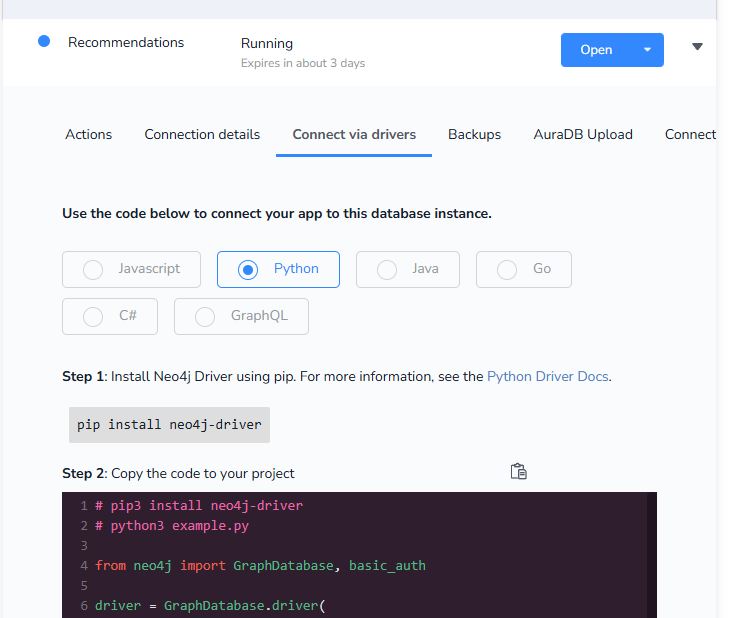The width and height of the screenshot is (738, 618).
Task: Open the AuraDB Upload tab
Action: point(583,135)
